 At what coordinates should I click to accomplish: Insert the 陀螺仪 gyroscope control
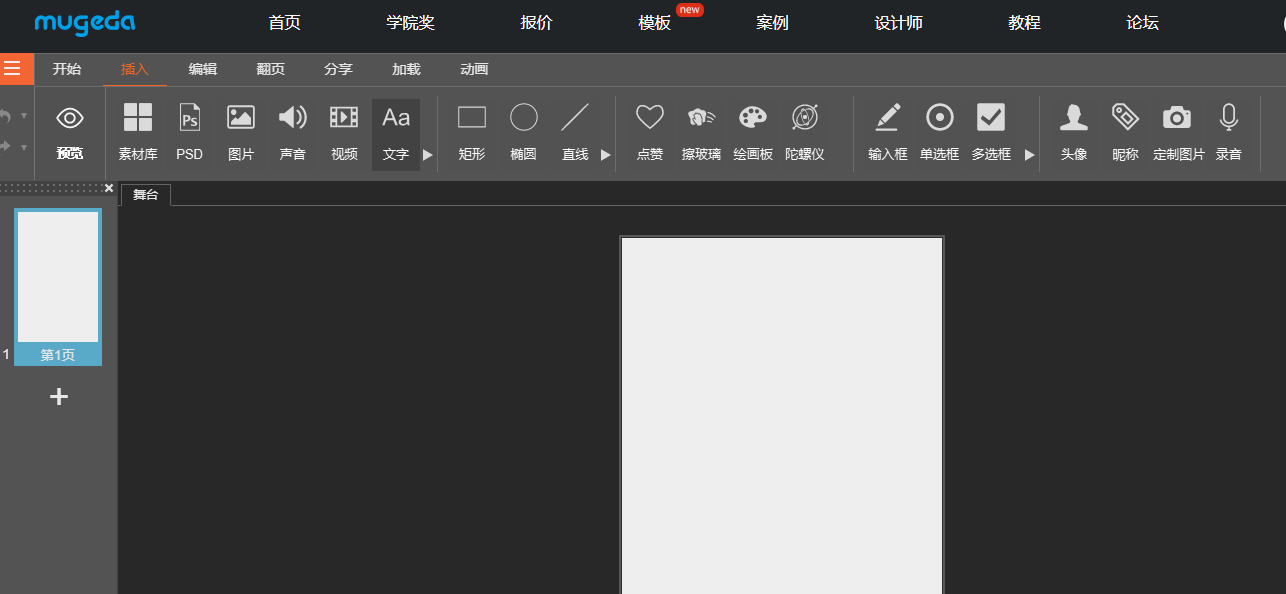tap(805, 134)
